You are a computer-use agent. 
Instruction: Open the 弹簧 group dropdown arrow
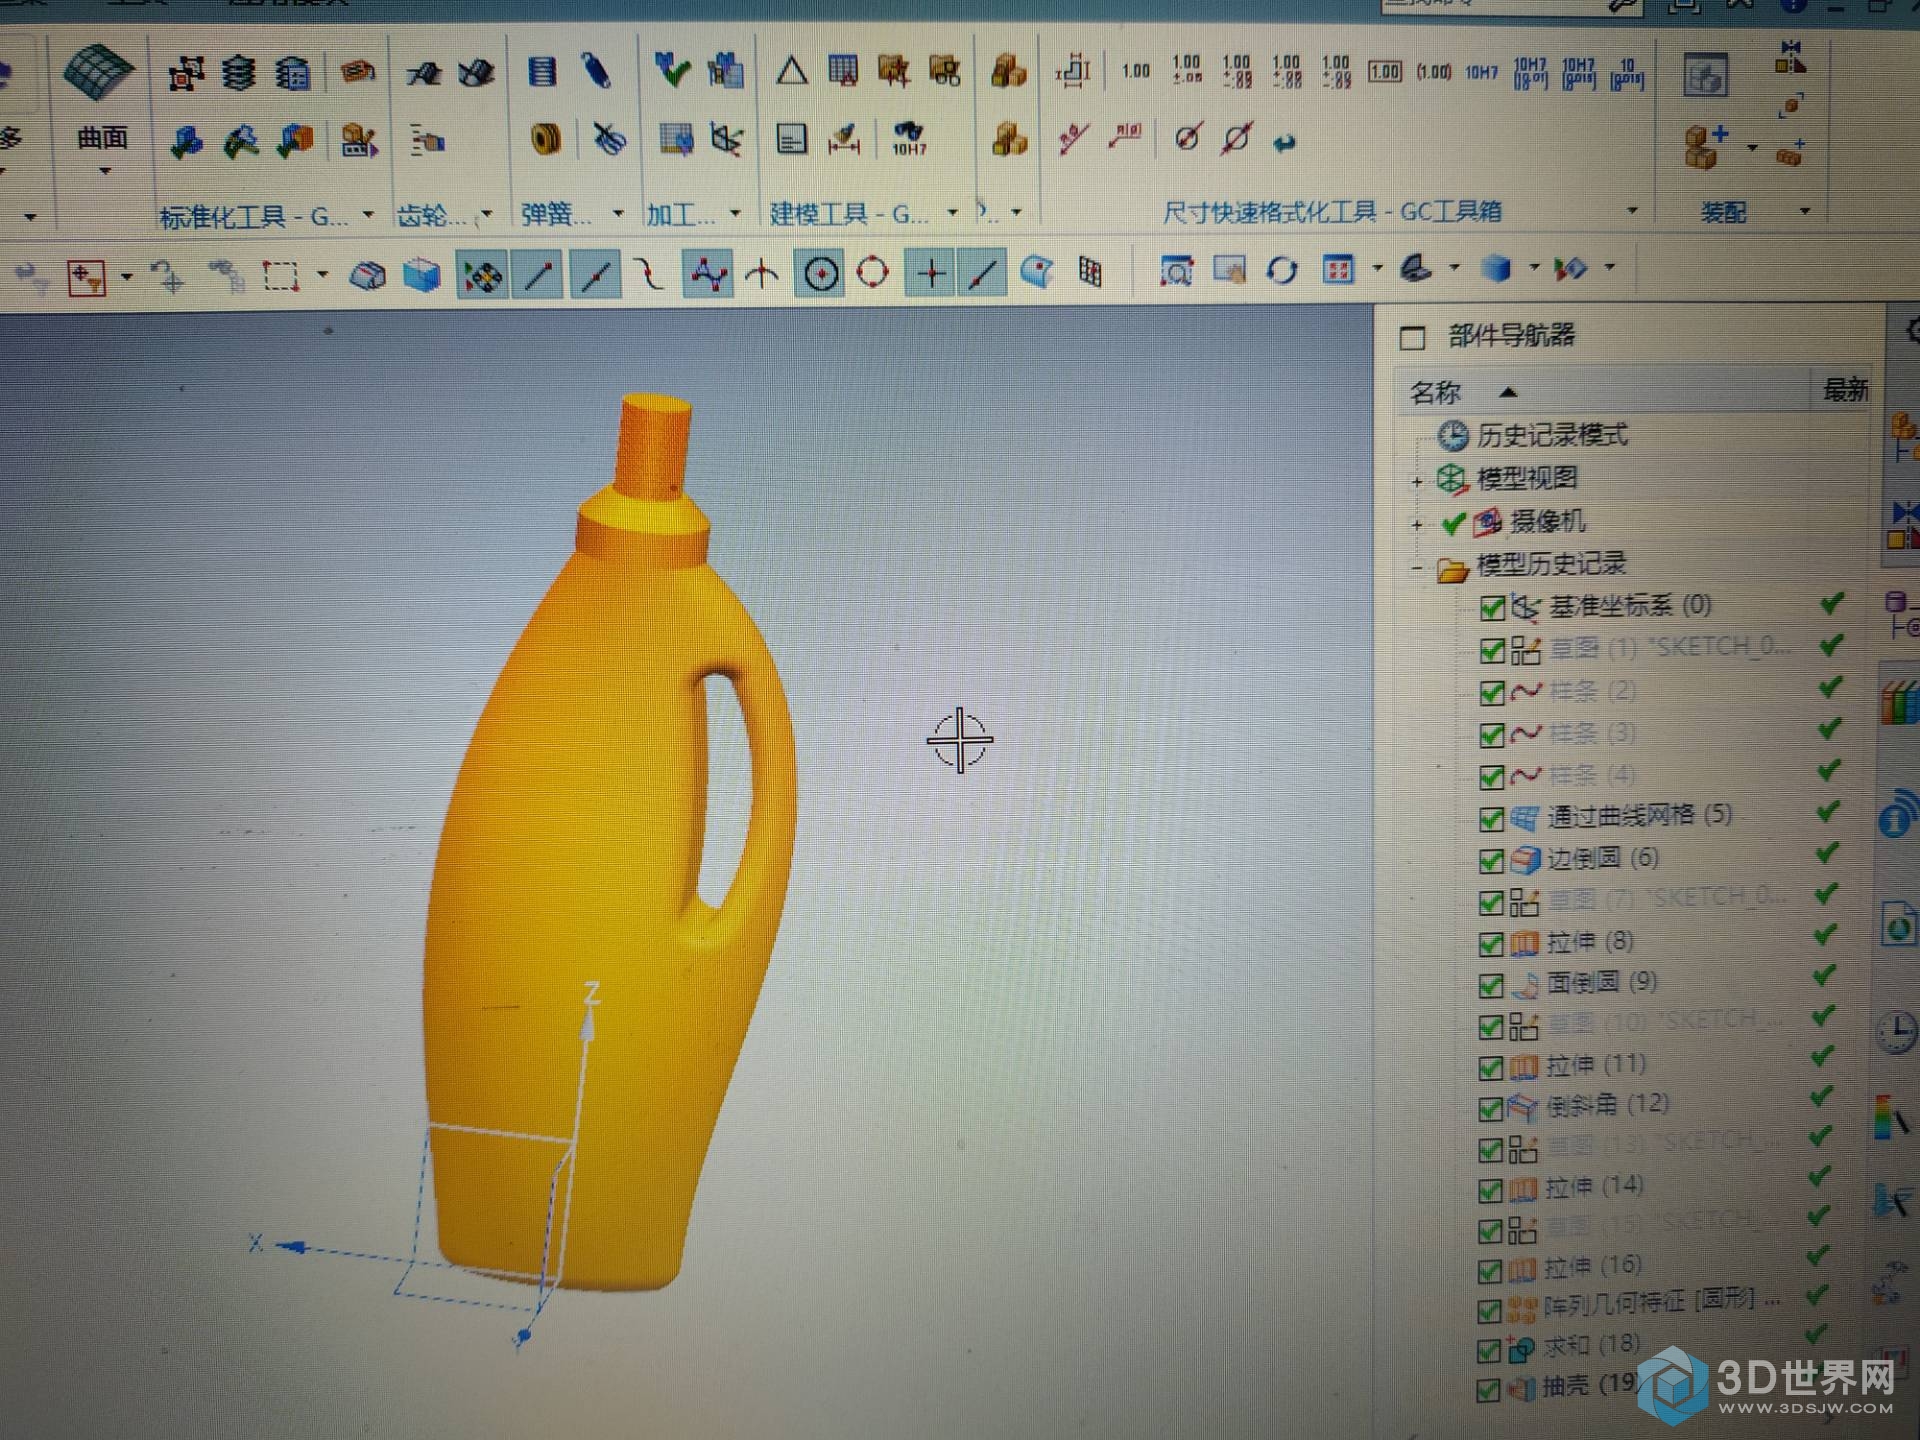(x=617, y=213)
